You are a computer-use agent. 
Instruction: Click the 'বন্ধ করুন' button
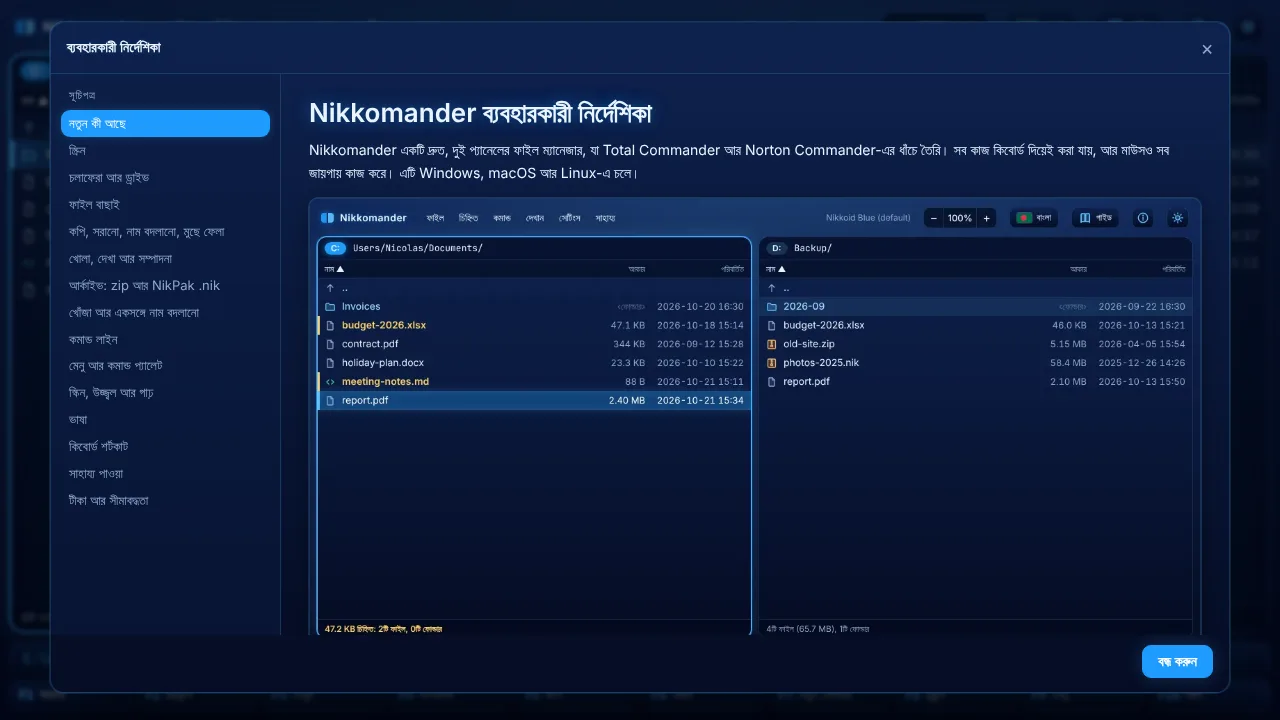1177,661
